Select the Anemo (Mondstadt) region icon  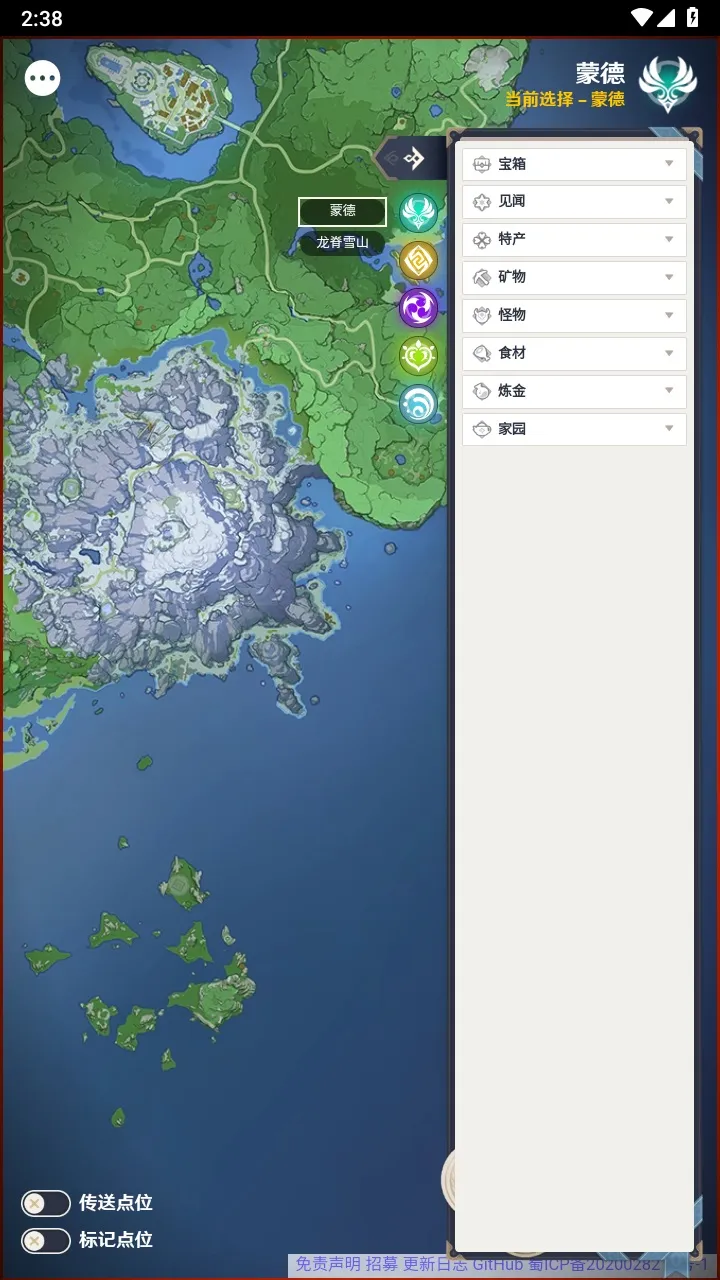(x=419, y=212)
